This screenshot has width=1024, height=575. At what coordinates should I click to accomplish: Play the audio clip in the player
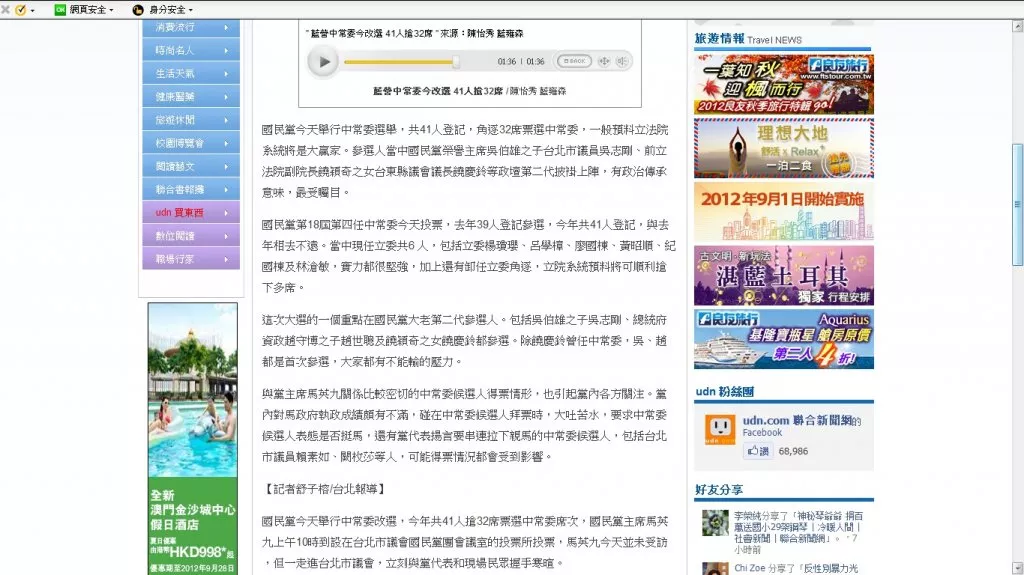point(323,62)
